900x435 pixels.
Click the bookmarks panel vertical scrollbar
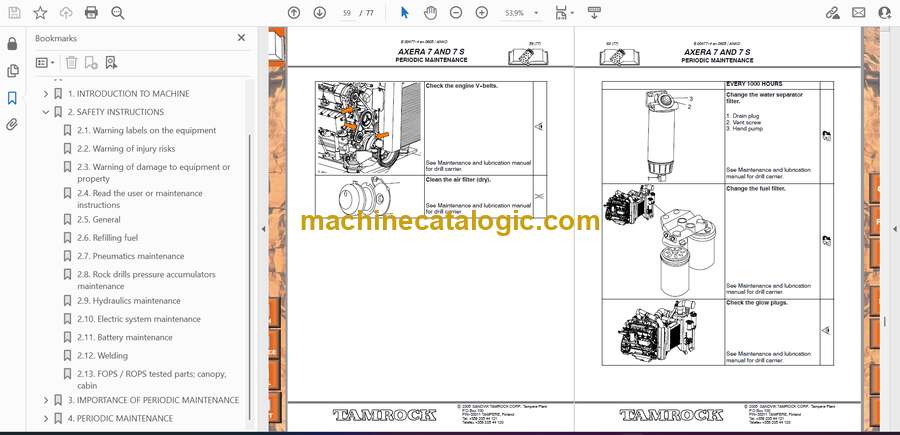click(x=249, y=275)
